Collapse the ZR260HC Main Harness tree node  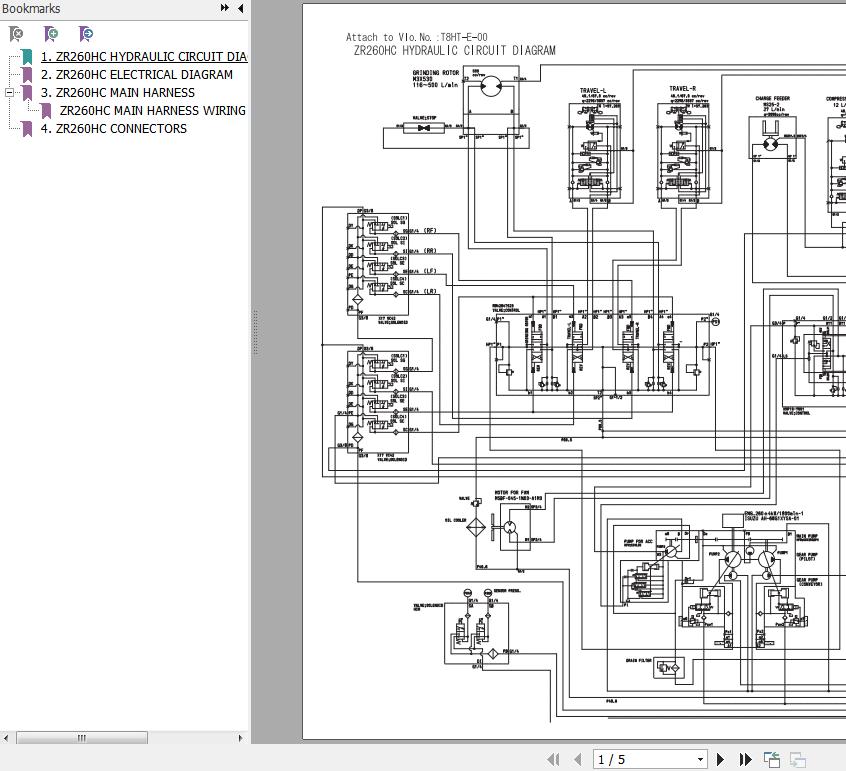[9, 92]
